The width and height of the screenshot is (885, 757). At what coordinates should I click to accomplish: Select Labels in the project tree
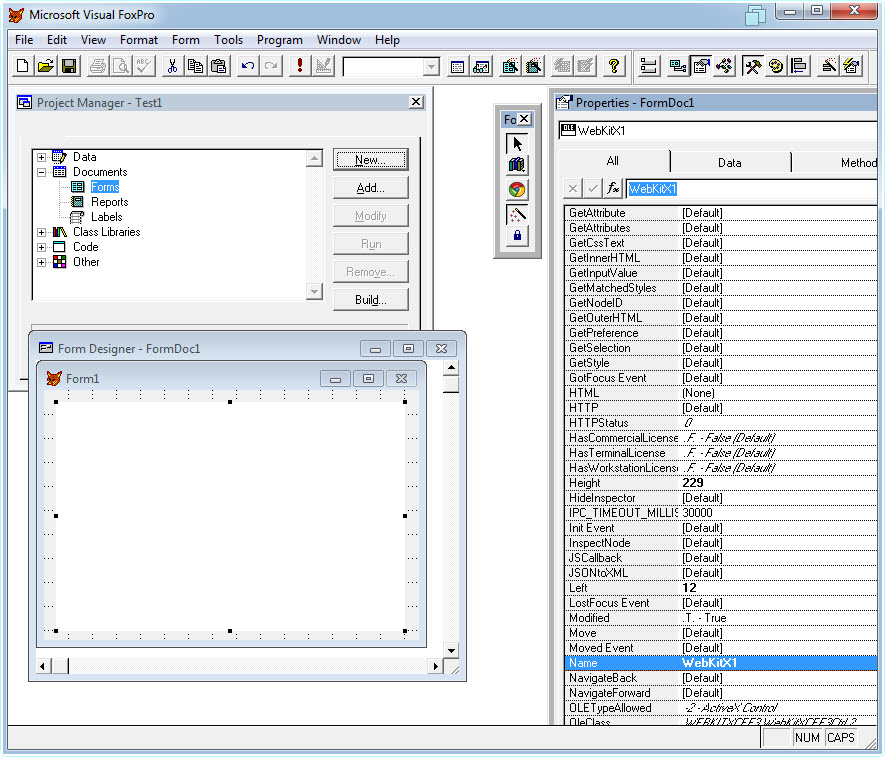(107, 217)
